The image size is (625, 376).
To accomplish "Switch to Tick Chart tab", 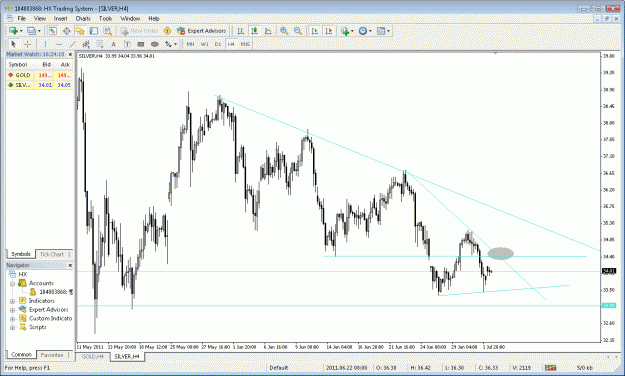I will tap(53, 254).
